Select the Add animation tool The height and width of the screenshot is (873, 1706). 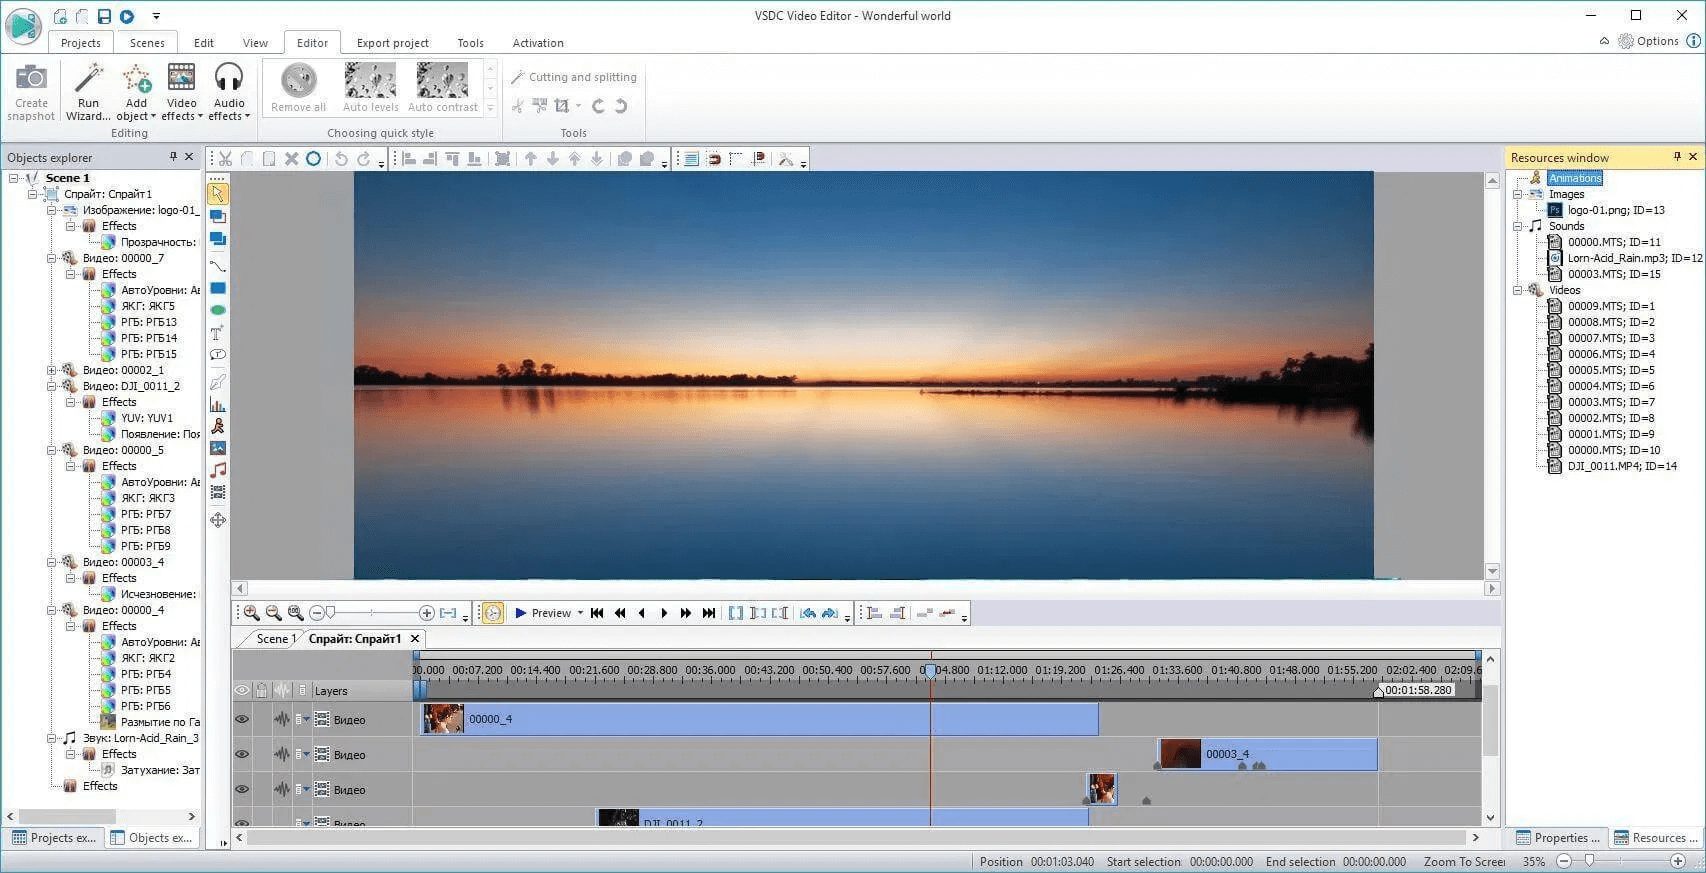[x=217, y=426]
